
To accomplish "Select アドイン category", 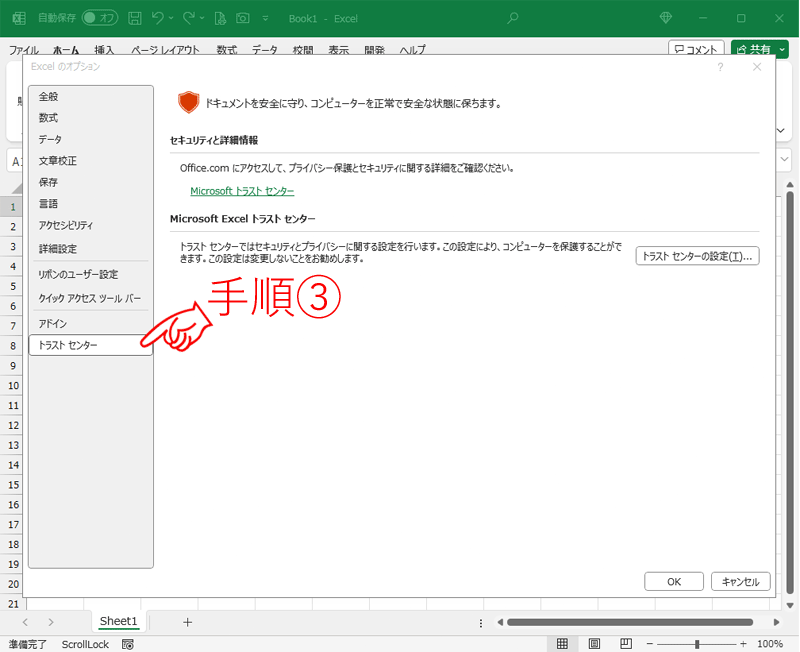I will (91, 323).
